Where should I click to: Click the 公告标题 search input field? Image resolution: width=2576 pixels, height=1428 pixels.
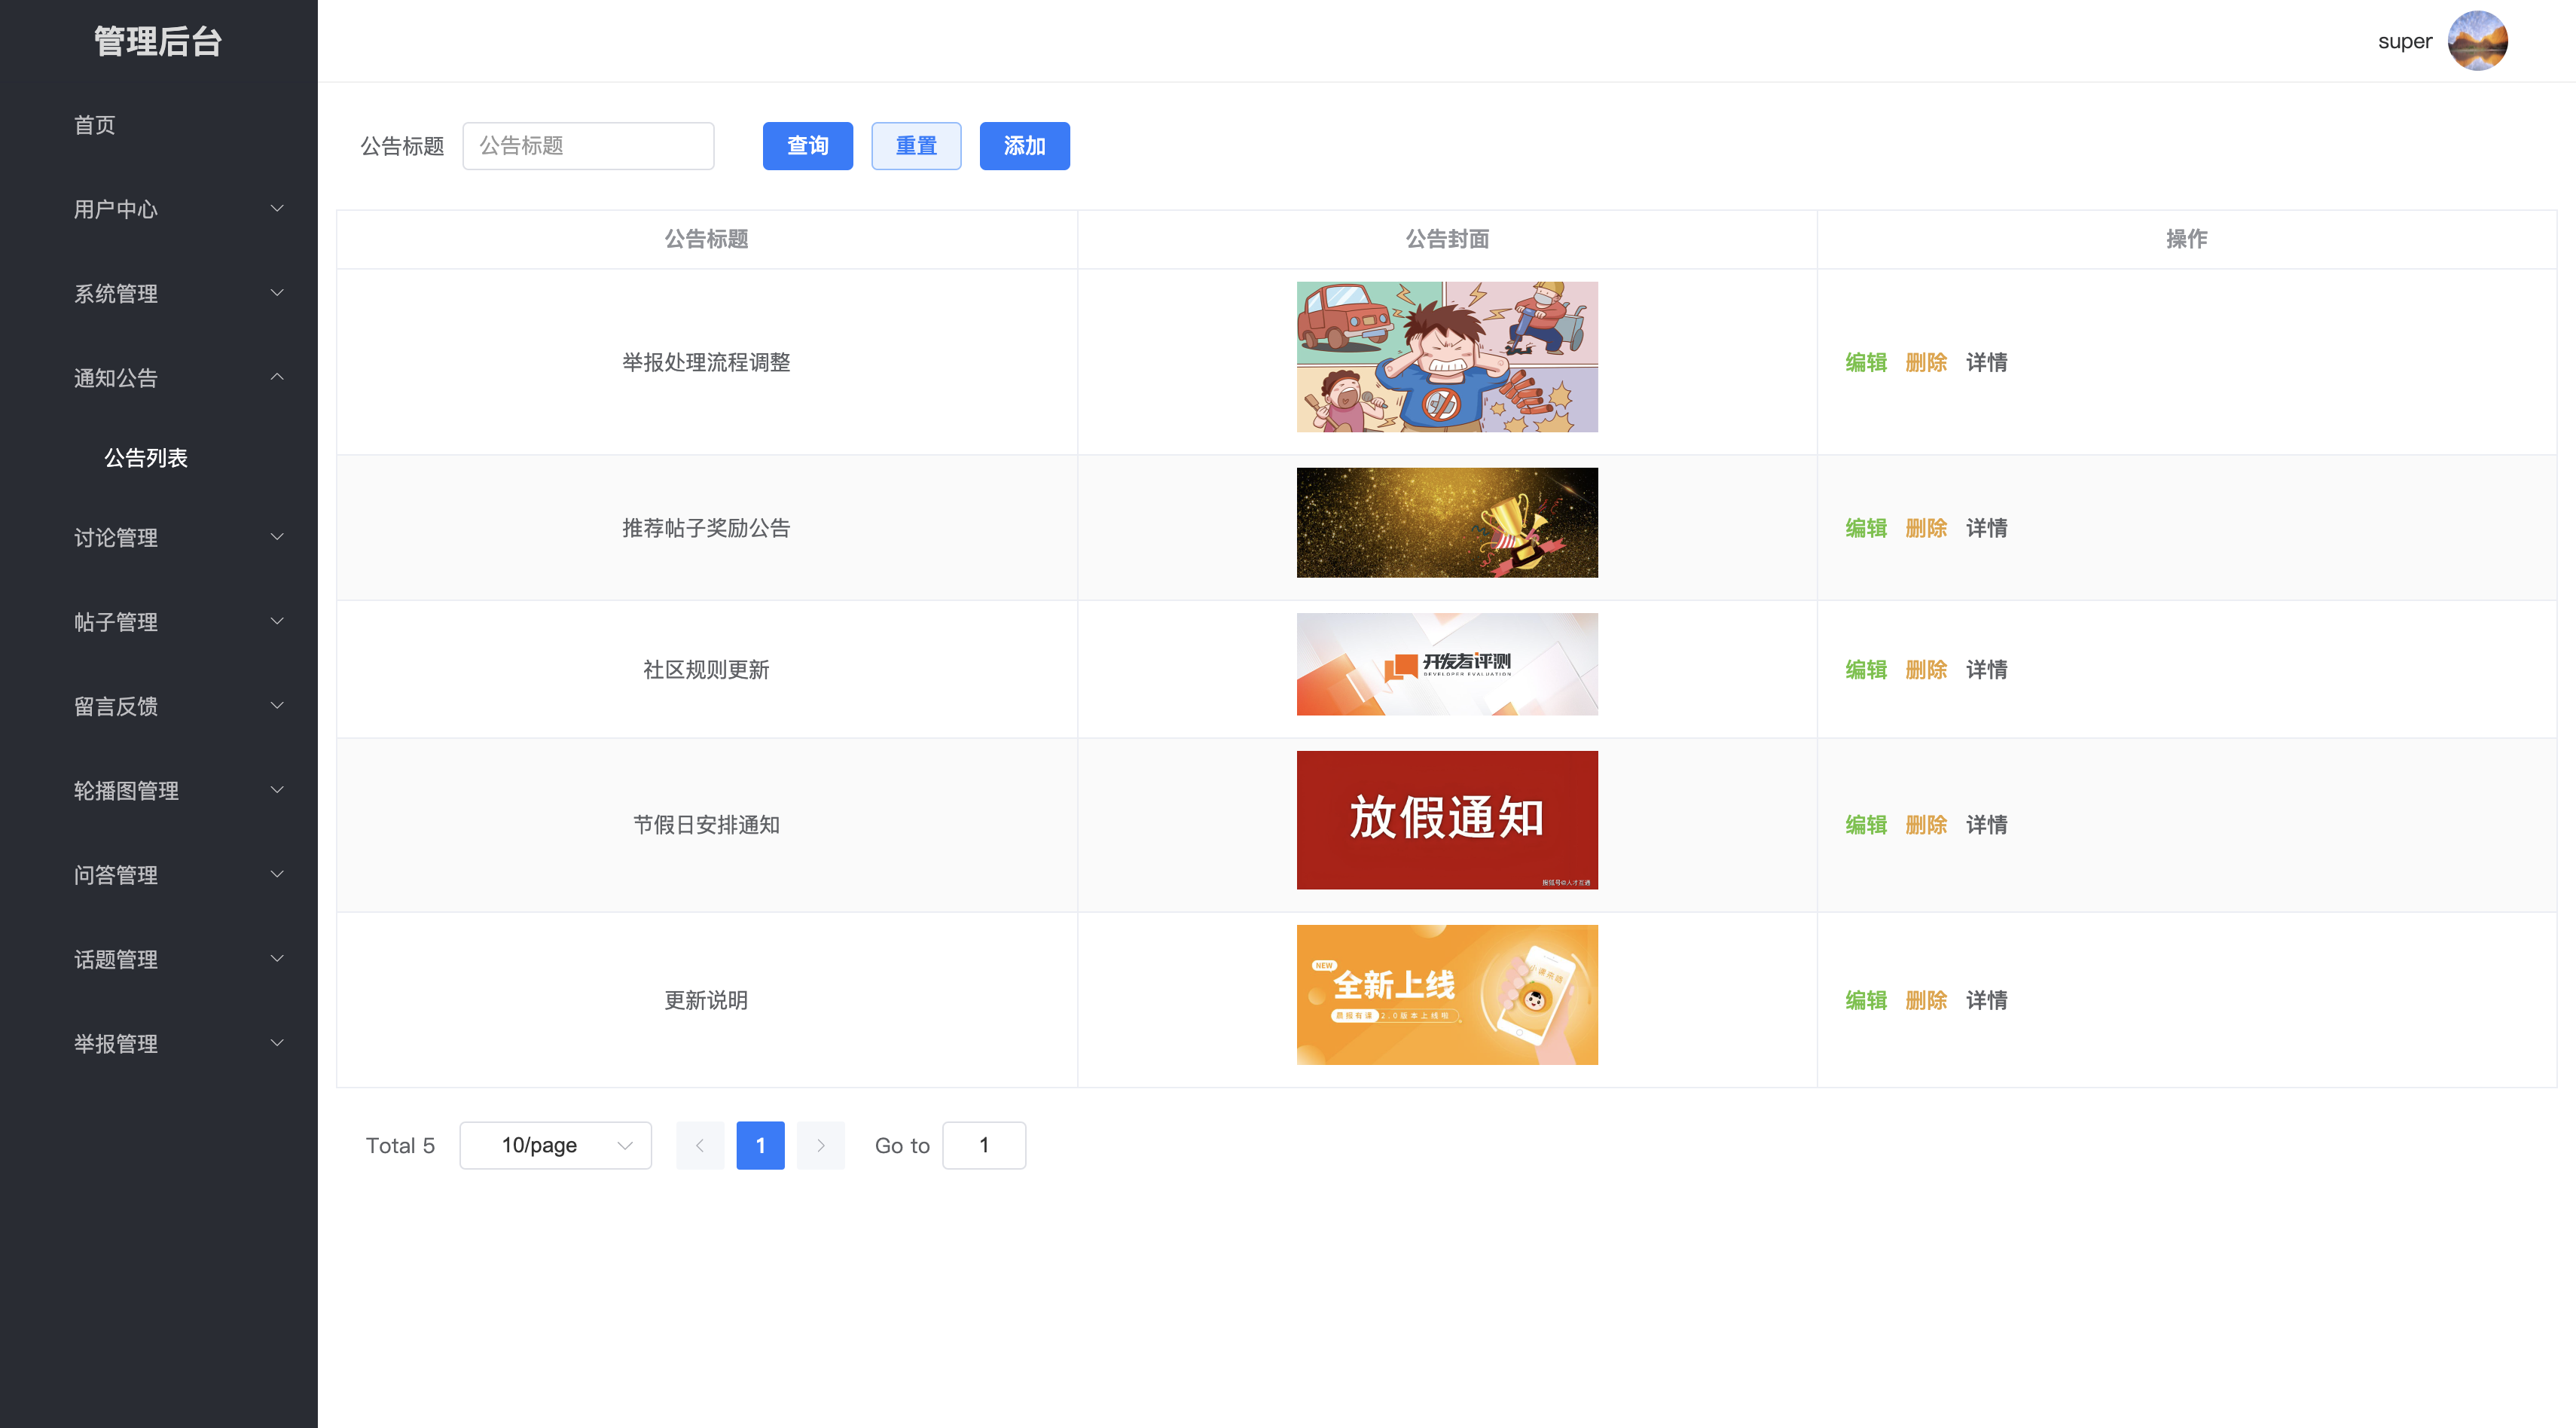pyautogui.click(x=588, y=145)
